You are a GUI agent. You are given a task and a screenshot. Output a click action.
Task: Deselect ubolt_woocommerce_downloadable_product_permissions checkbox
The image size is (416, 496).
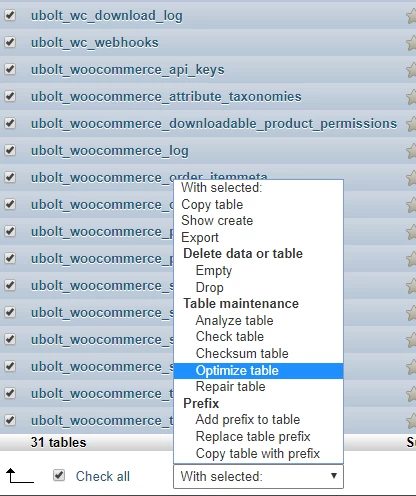(x=10, y=123)
